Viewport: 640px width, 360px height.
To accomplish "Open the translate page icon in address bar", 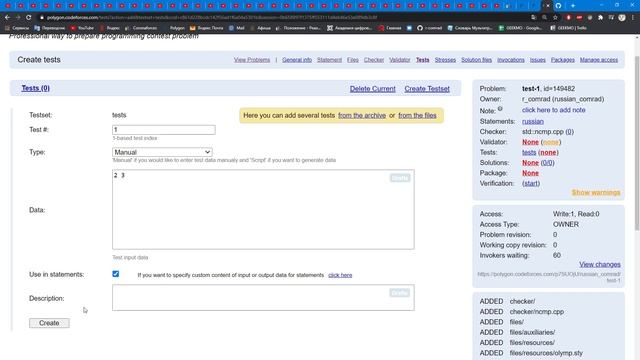I will pyautogui.click(x=533, y=18).
